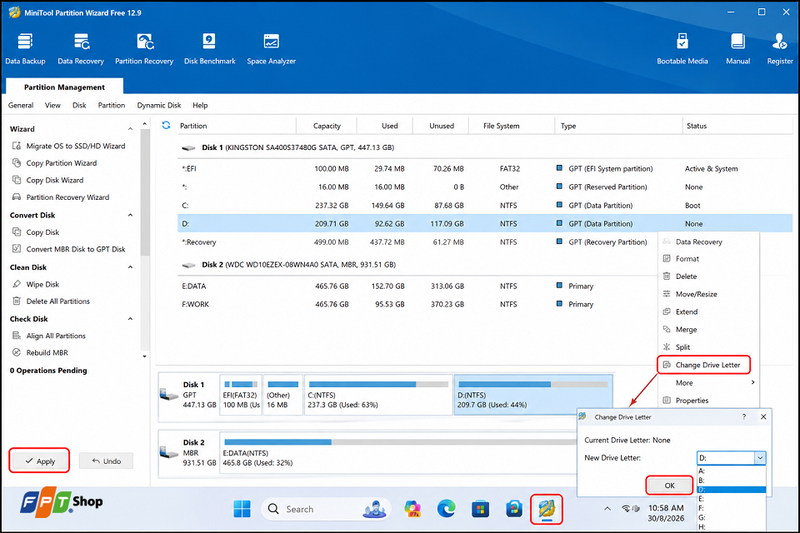The height and width of the screenshot is (533, 800).
Task: Click the Apply button
Action: pyautogui.click(x=39, y=461)
